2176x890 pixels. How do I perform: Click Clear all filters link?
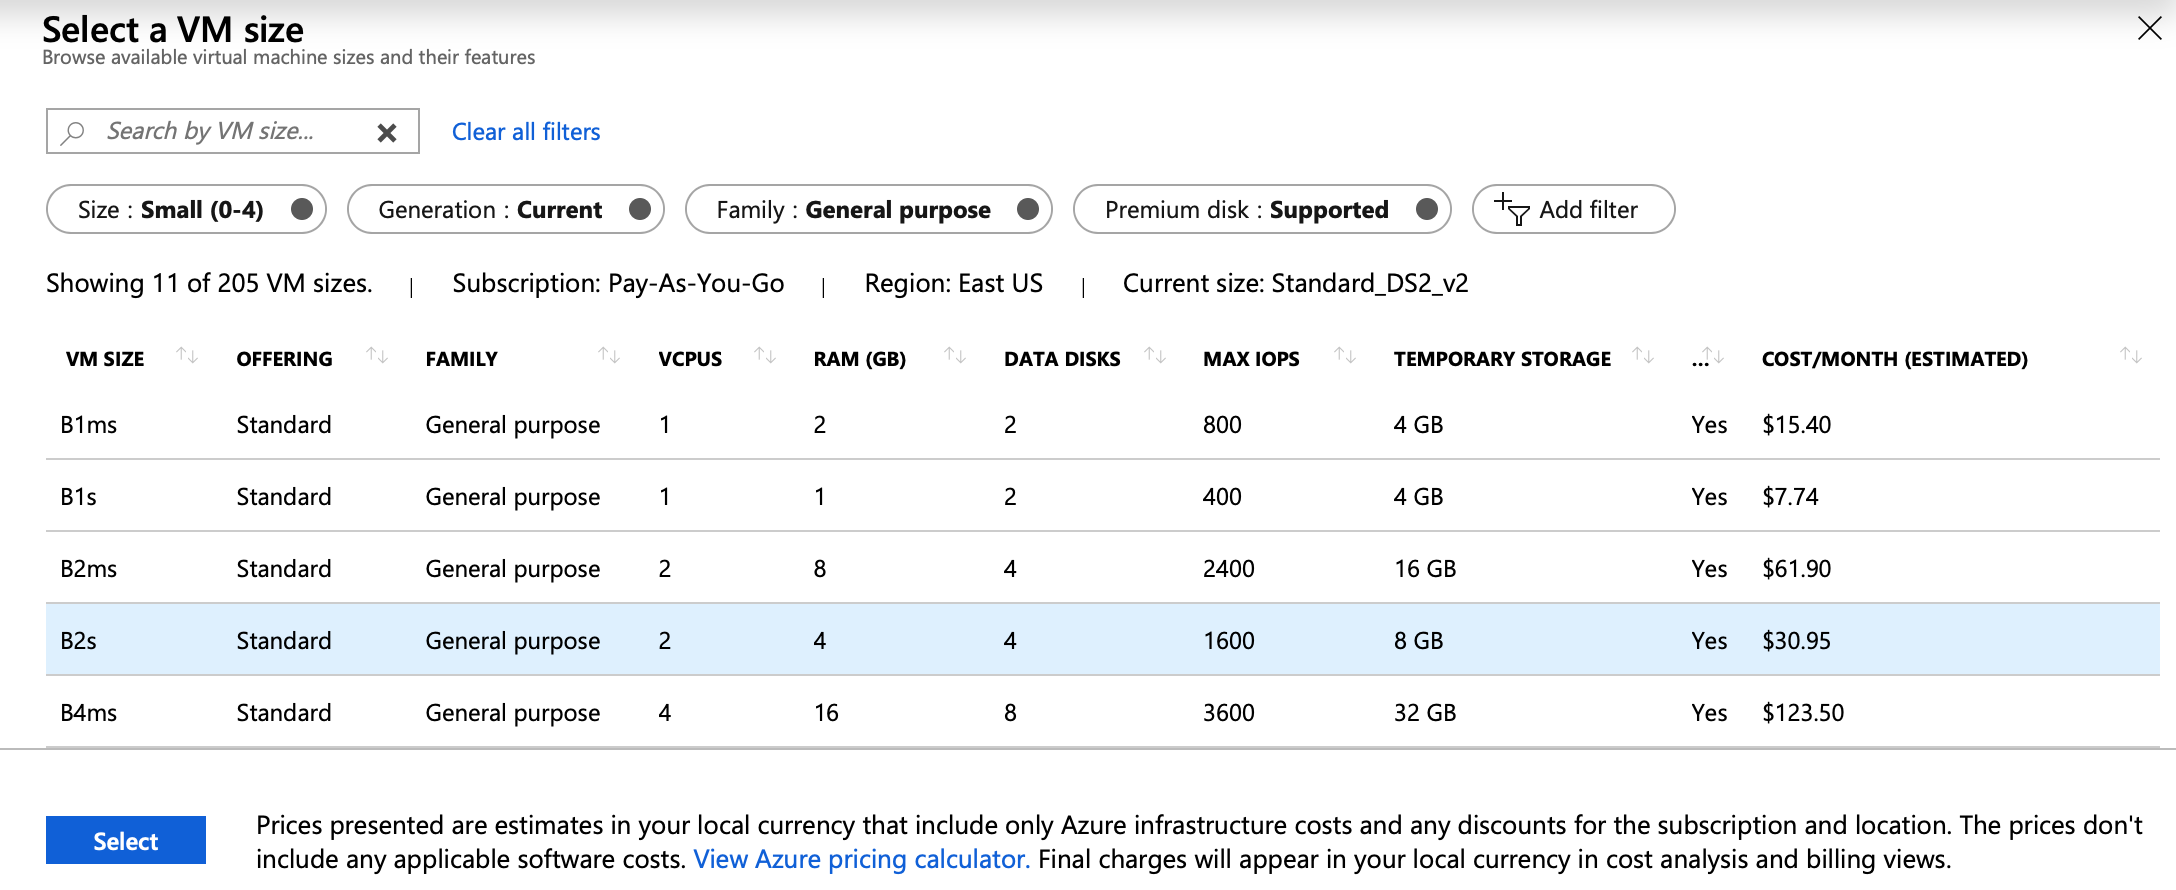pyautogui.click(x=526, y=132)
